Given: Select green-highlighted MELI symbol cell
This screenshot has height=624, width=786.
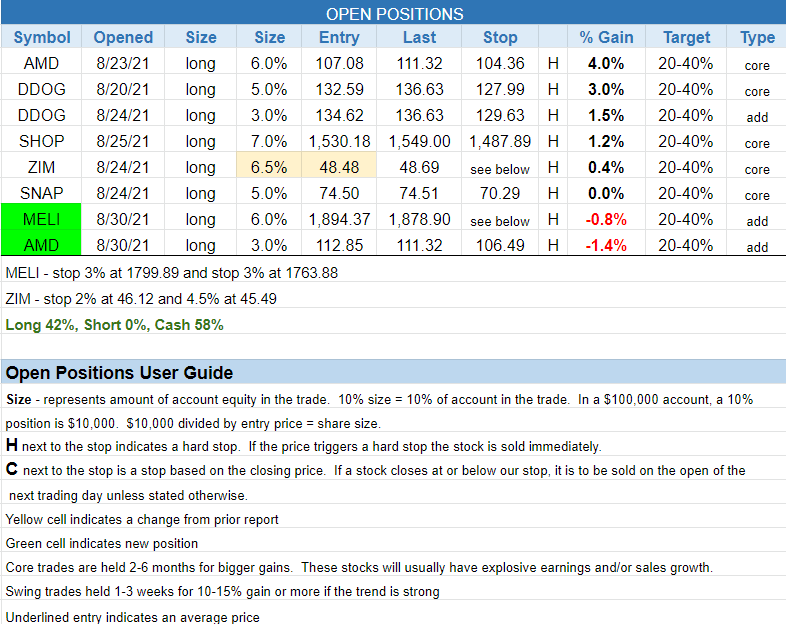Looking at the screenshot, I should [x=41, y=219].
